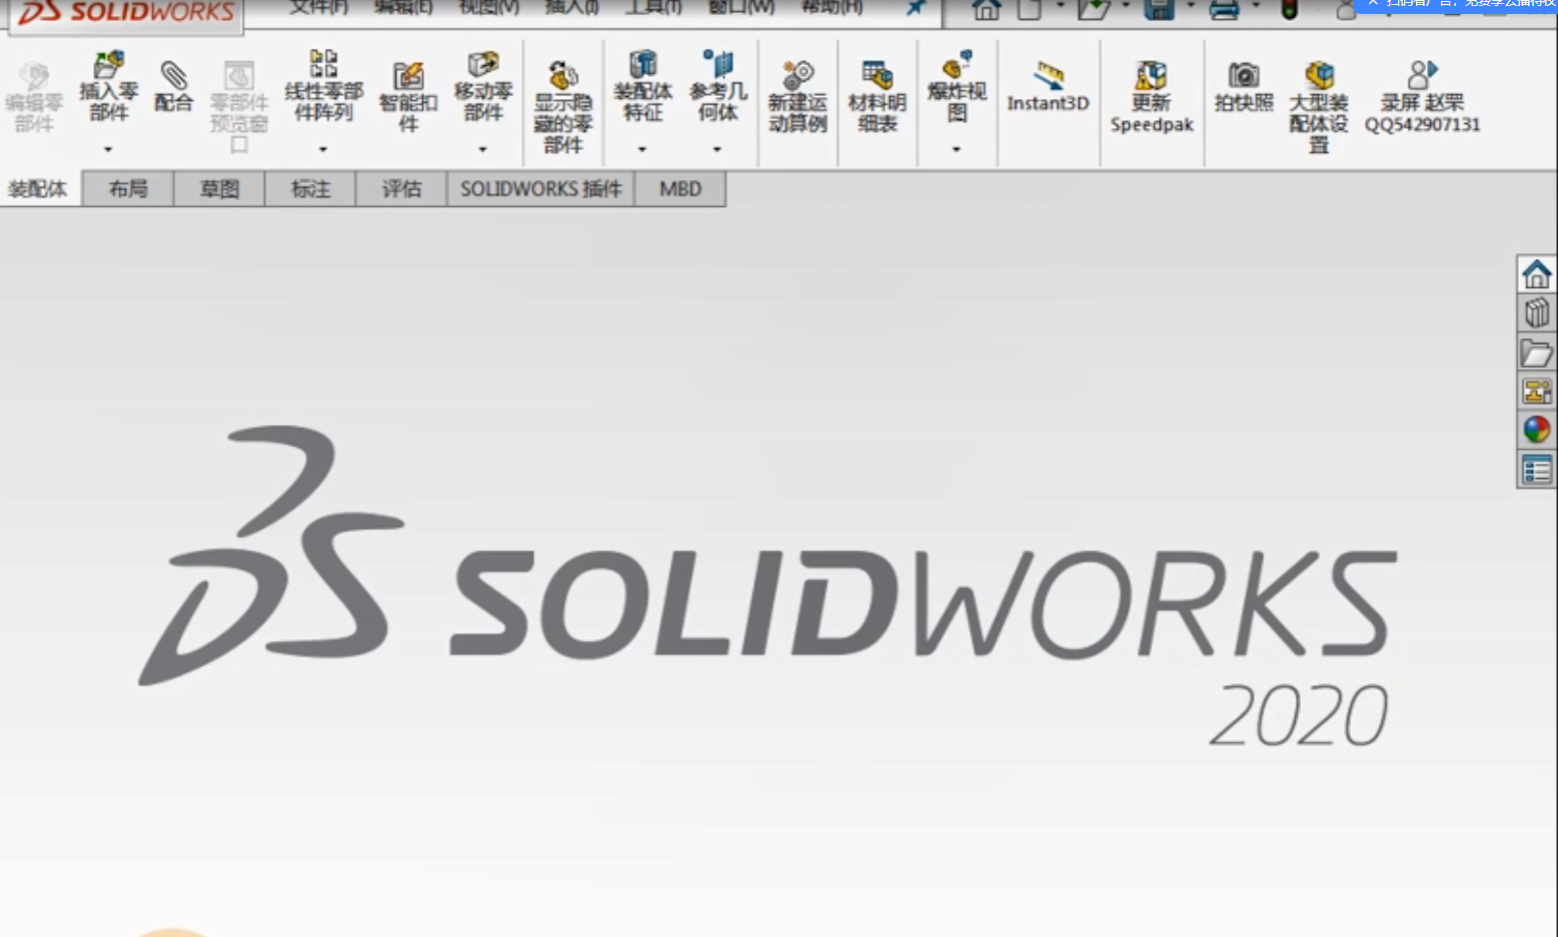Viewport: 1558px width, 937px height.
Task: Click the 材料明细表 (Bill of Materials) icon
Action: pos(877,98)
